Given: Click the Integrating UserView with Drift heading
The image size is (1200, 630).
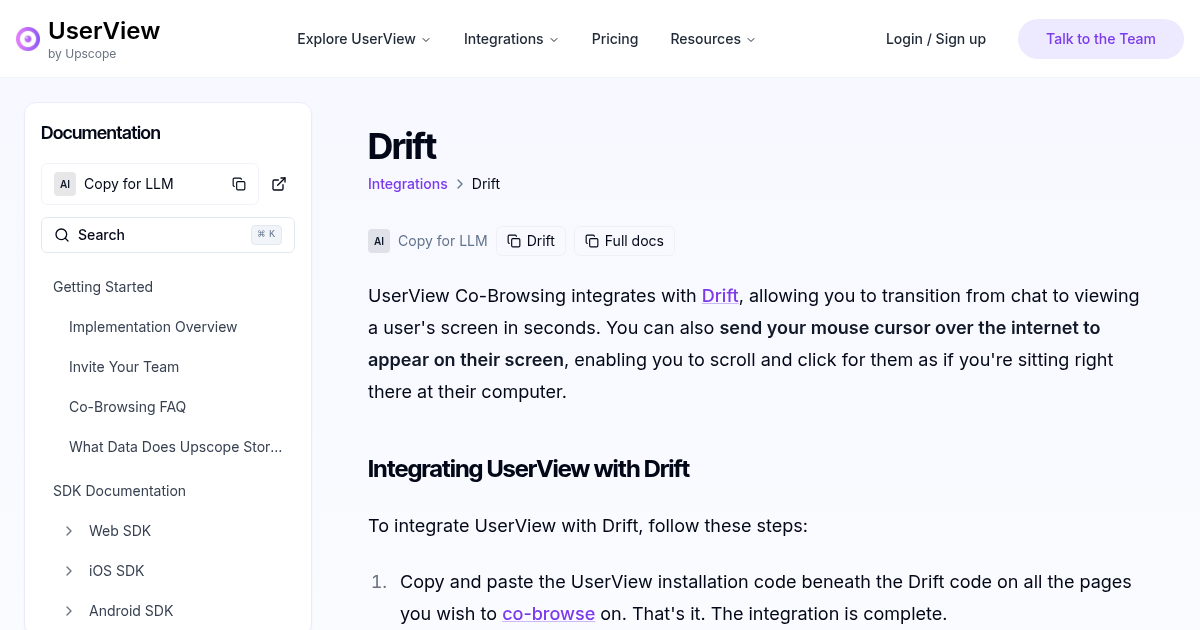Looking at the screenshot, I should (528, 469).
